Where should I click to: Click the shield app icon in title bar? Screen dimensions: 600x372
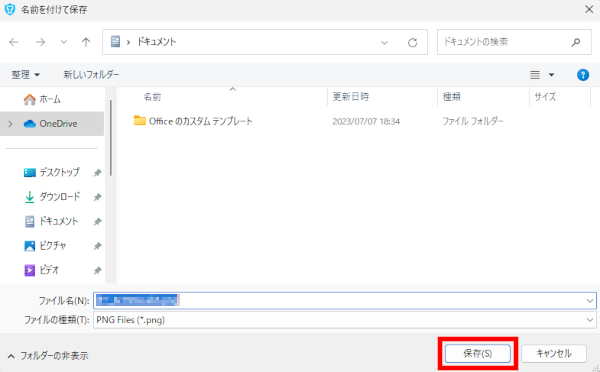click(10, 9)
